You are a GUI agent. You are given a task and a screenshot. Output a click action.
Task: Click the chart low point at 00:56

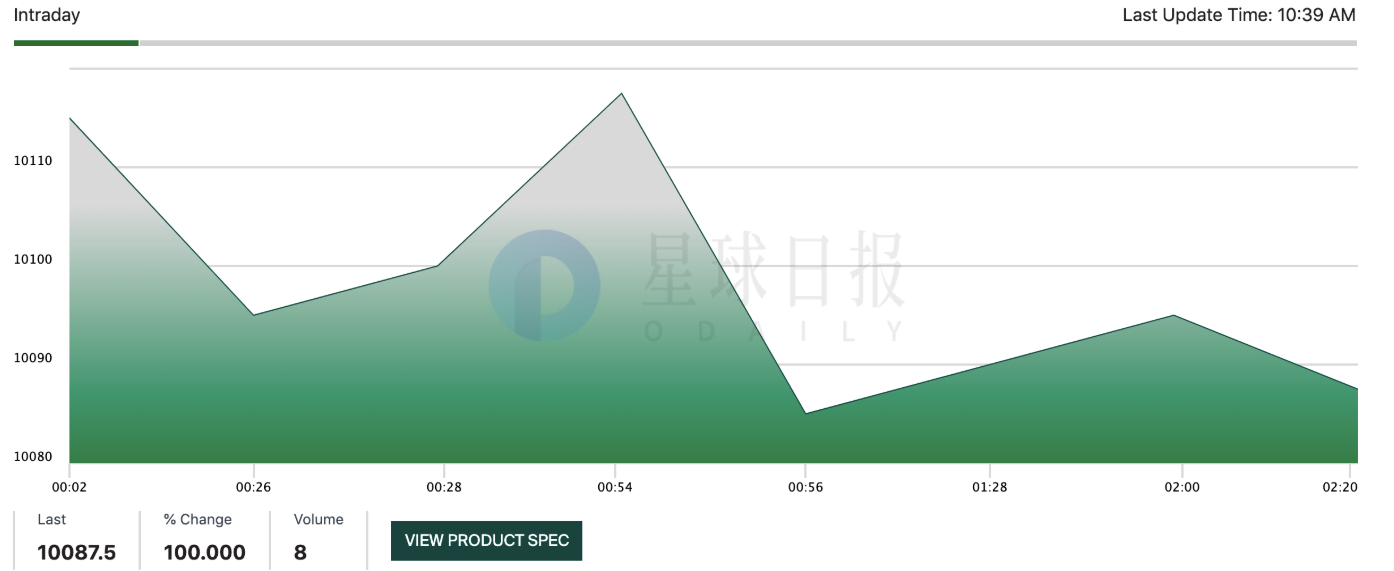(805, 413)
